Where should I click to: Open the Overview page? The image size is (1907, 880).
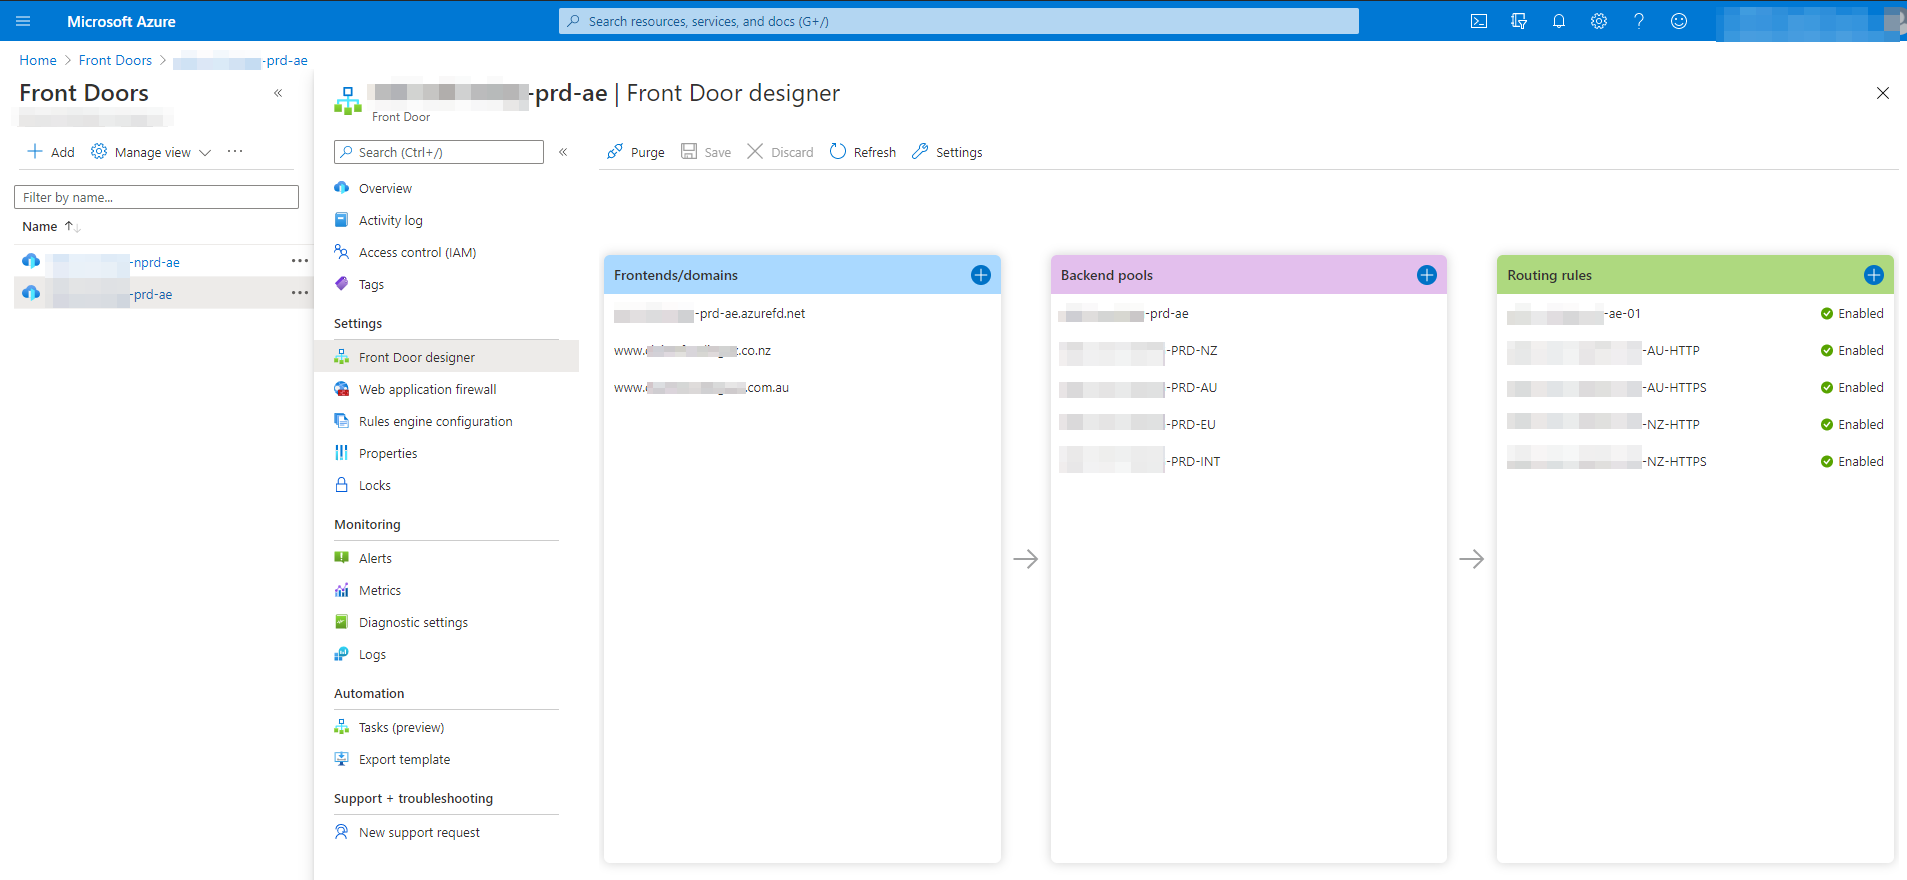point(385,188)
